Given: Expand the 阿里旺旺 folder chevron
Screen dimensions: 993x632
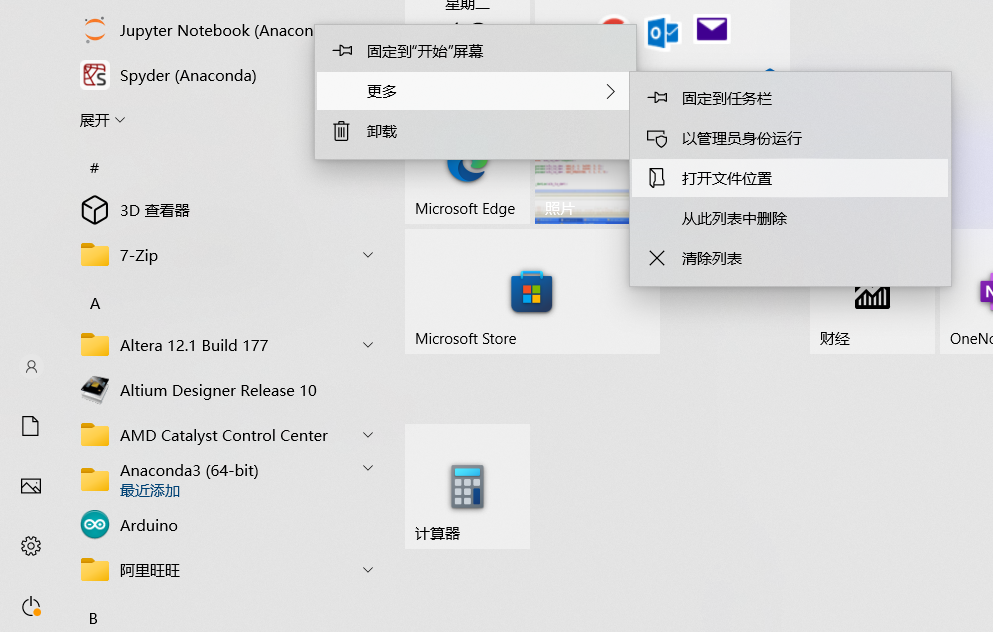Looking at the screenshot, I should [368, 569].
